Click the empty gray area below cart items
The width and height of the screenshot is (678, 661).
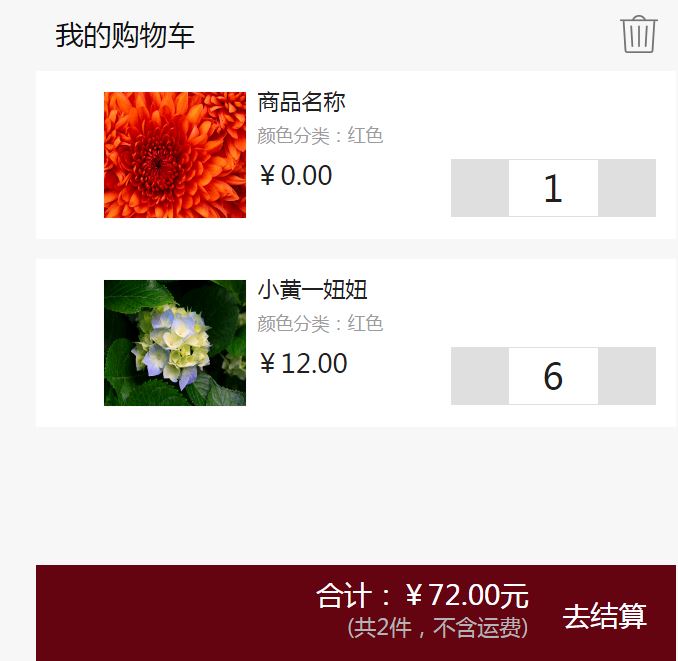click(x=355, y=495)
